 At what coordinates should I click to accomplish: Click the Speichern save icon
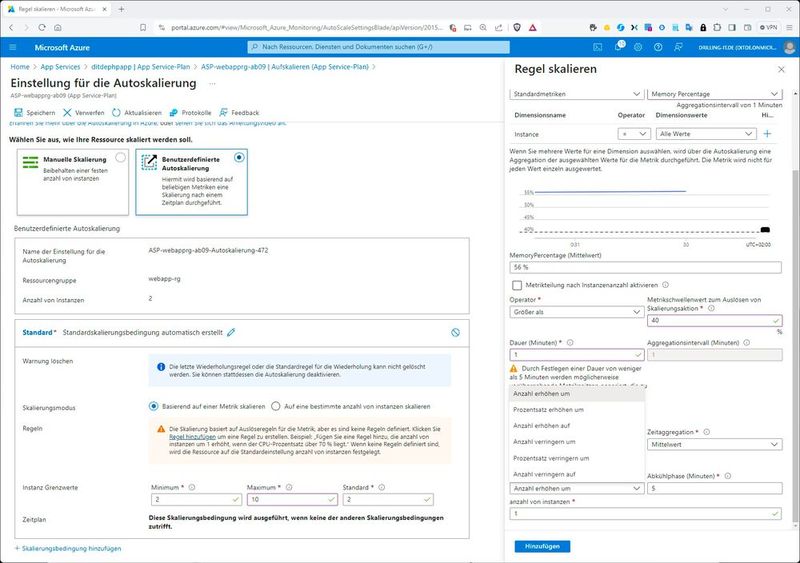(x=18, y=112)
